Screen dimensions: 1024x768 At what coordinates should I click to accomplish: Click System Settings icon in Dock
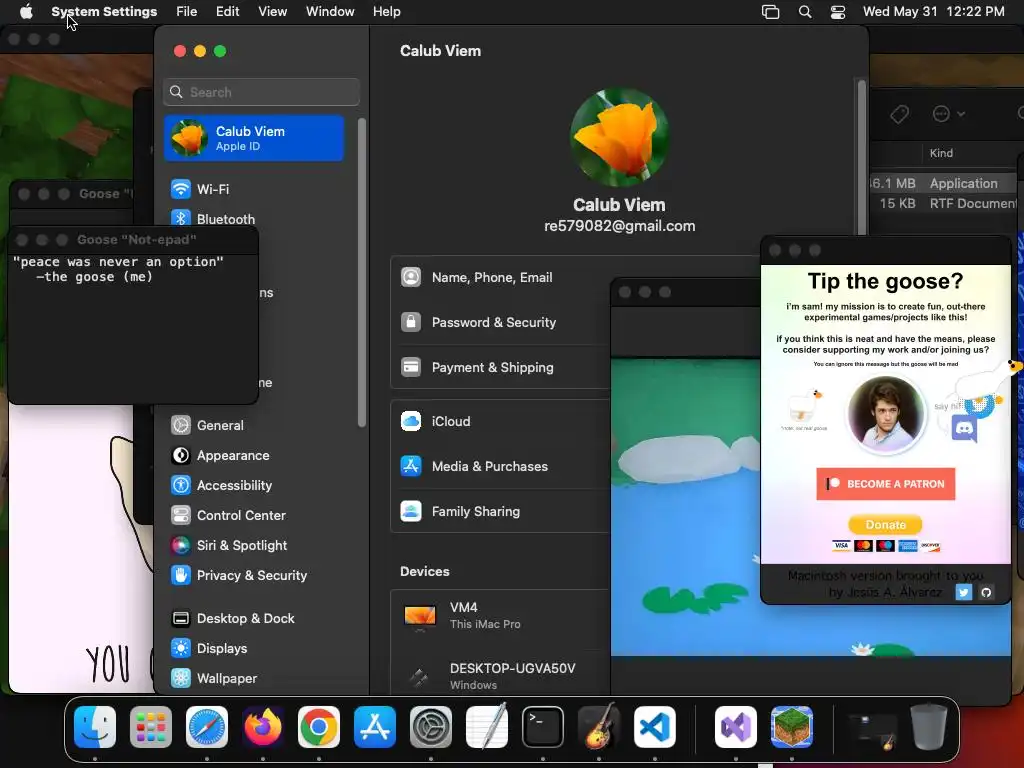[431, 727]
